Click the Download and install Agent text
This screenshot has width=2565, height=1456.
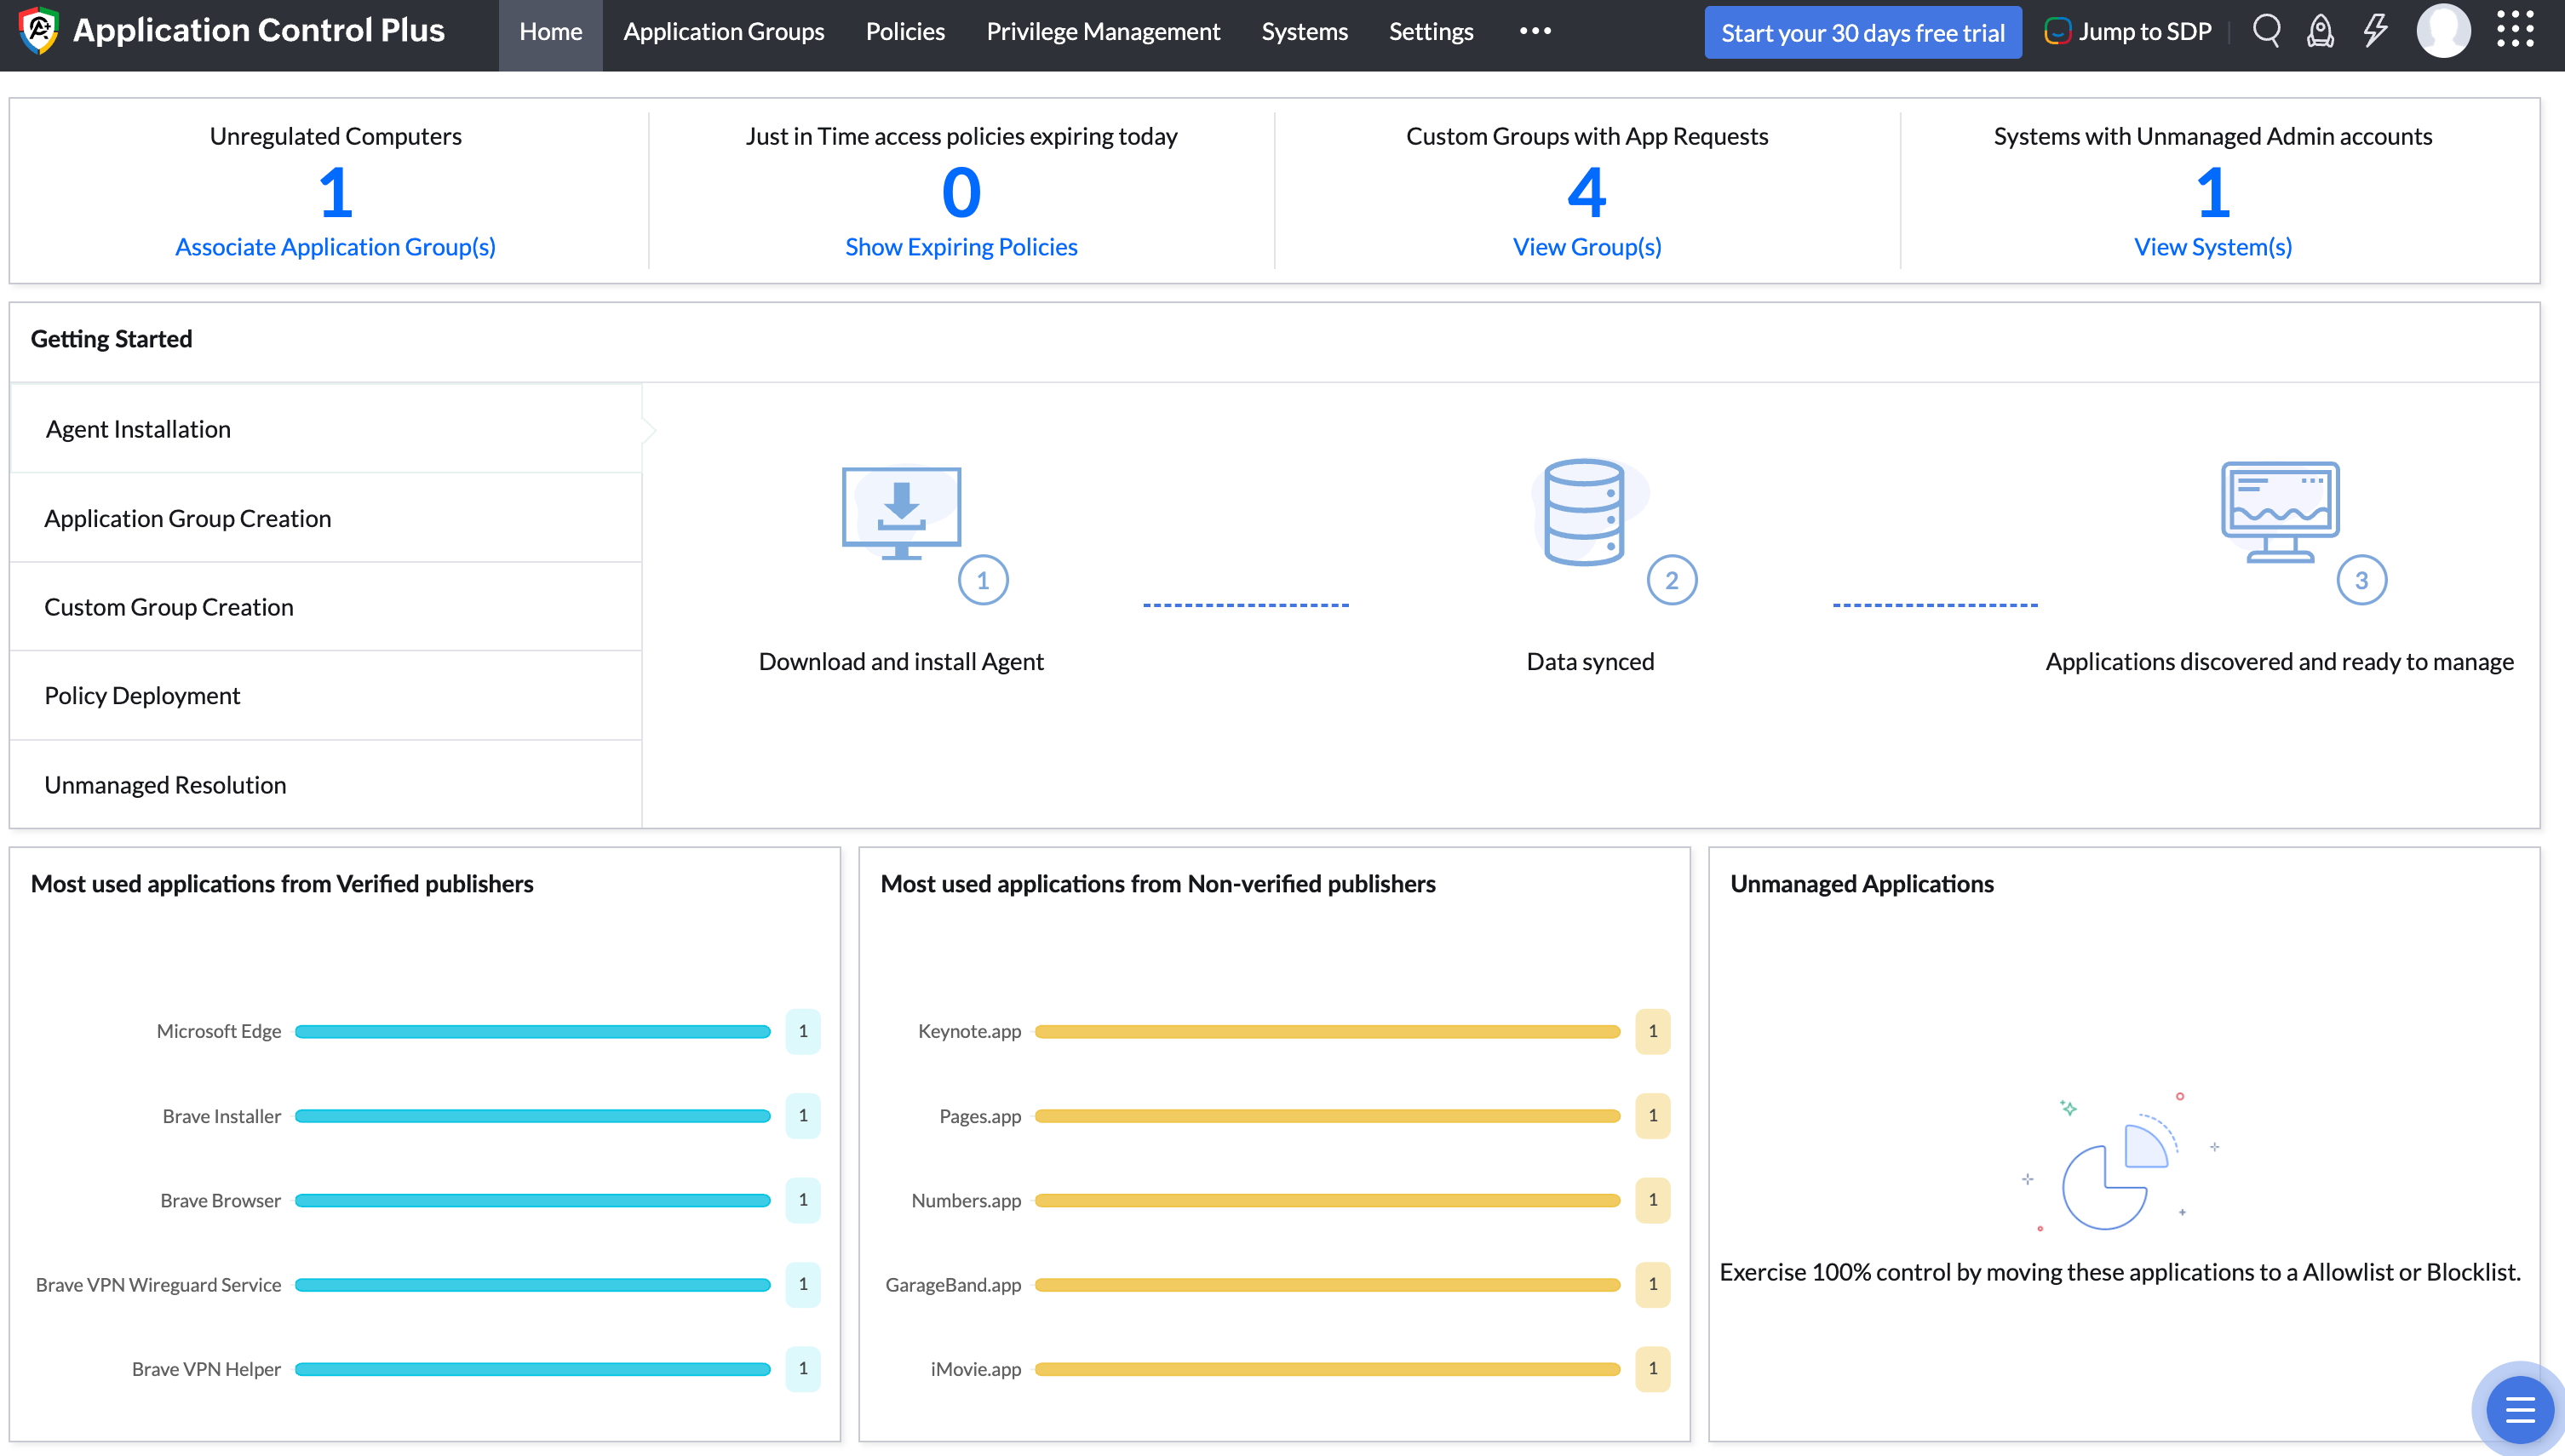click(901, 662)
